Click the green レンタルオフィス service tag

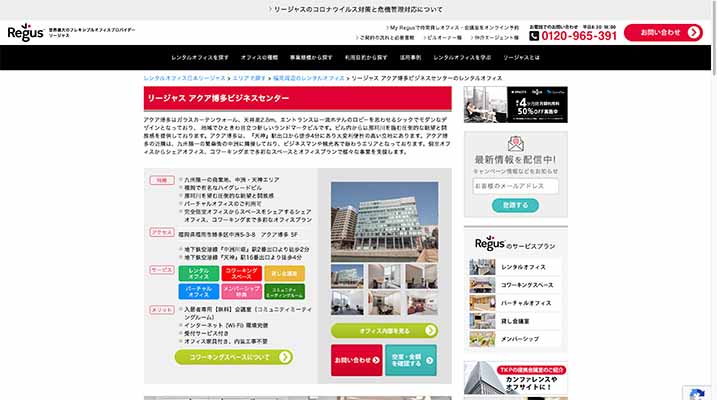(x=198, y=273)
